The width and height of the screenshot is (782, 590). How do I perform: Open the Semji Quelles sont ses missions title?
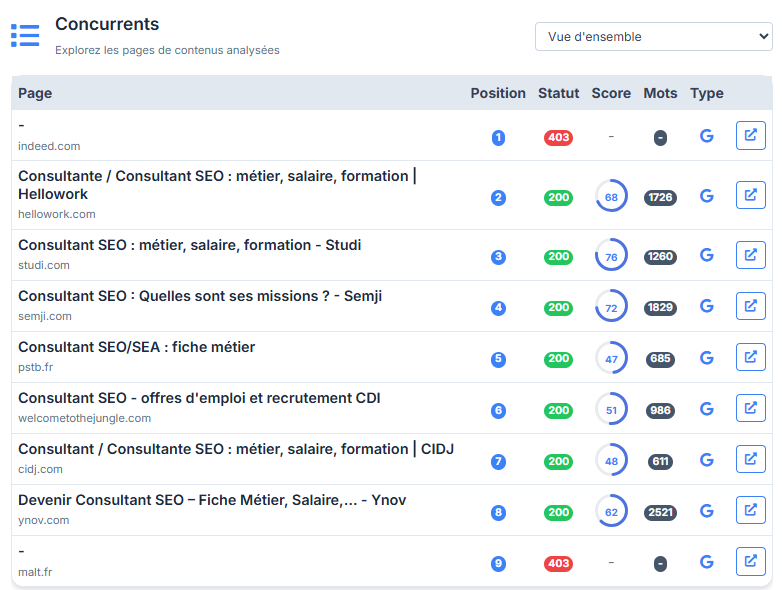click(200, 296)
